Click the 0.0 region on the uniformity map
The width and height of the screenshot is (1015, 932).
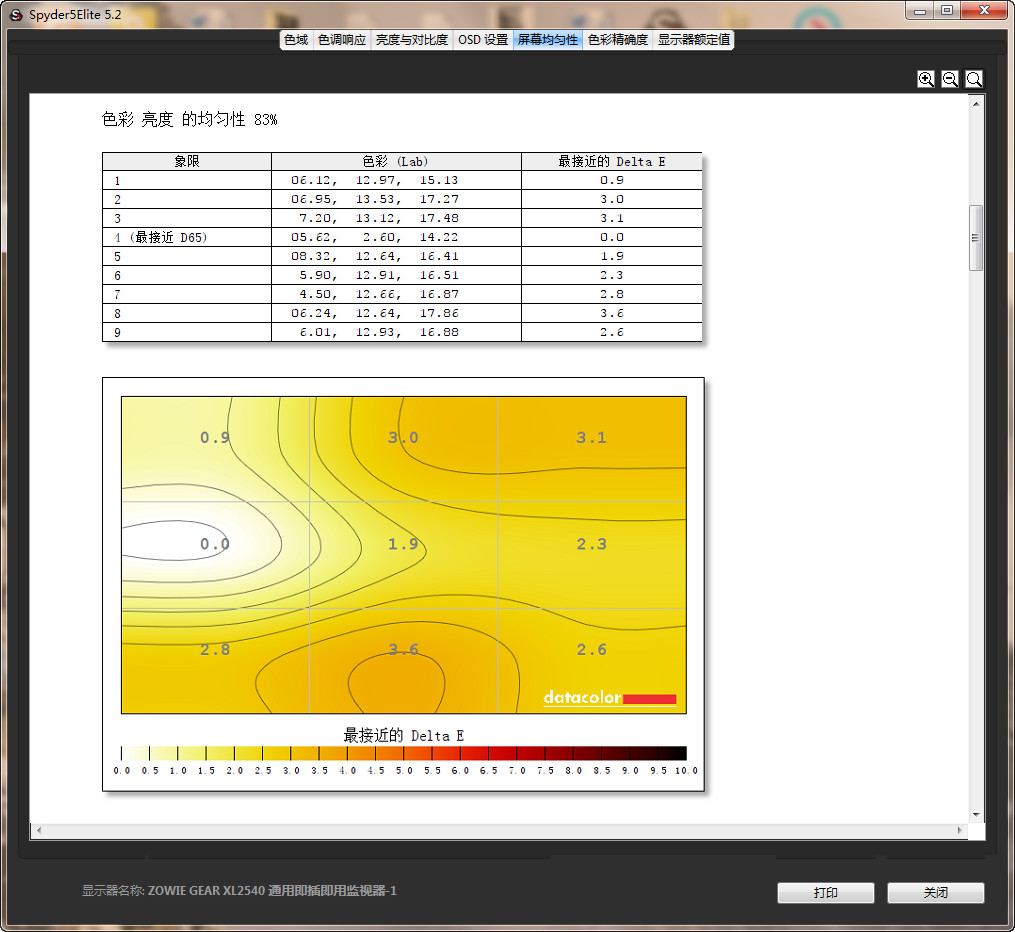coord(215,544)
